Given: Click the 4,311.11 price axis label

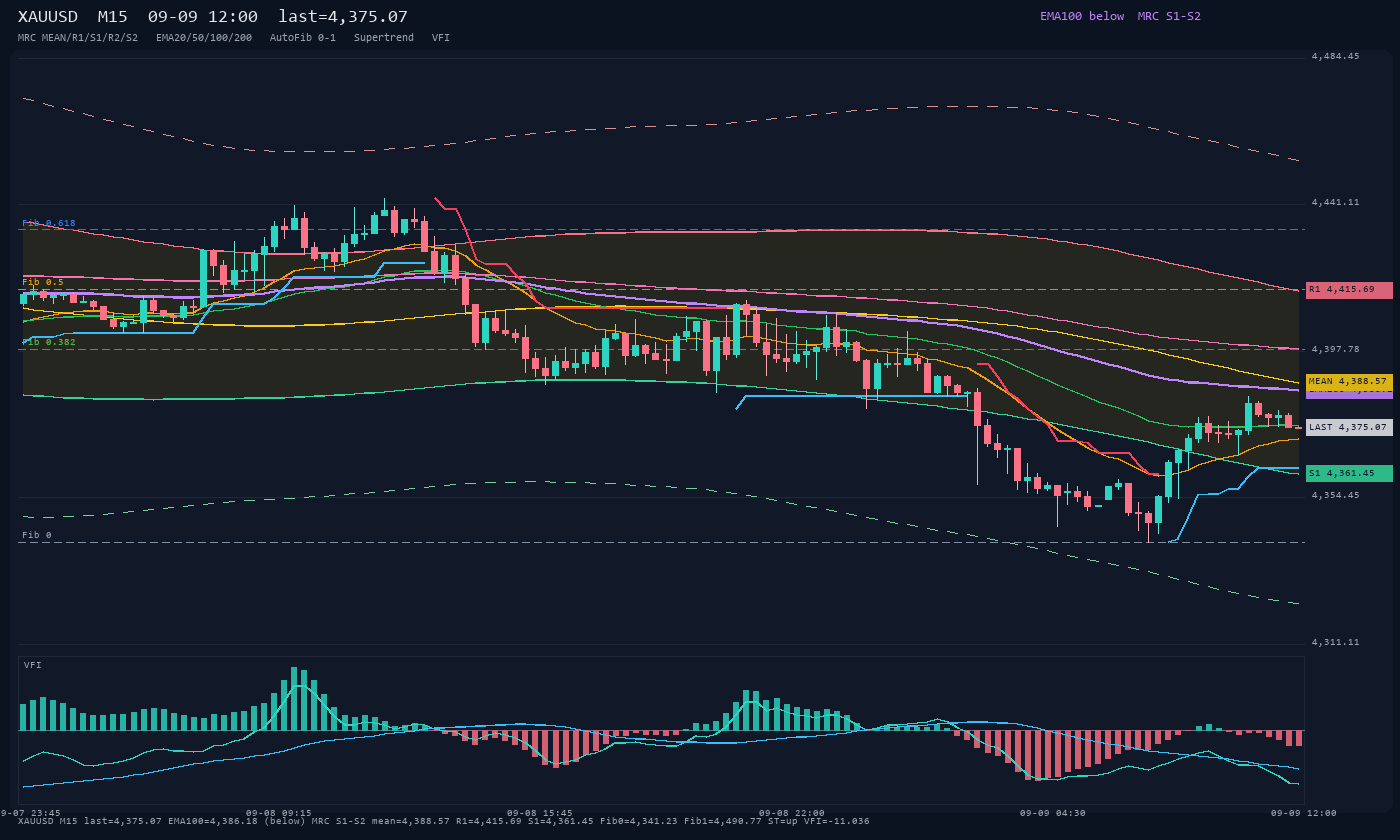Looking at the screenshot, I should click(x=1335, y=643).
